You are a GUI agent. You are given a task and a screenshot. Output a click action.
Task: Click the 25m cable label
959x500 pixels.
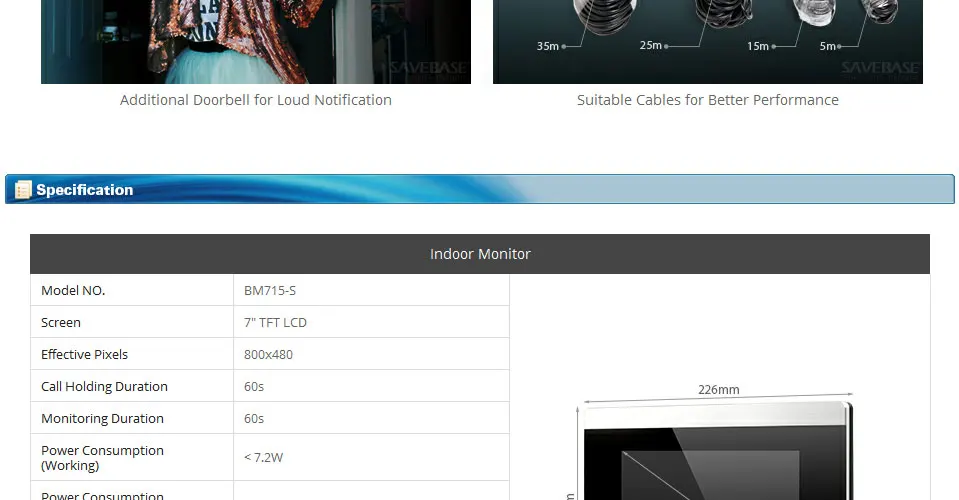pos(651,45)
